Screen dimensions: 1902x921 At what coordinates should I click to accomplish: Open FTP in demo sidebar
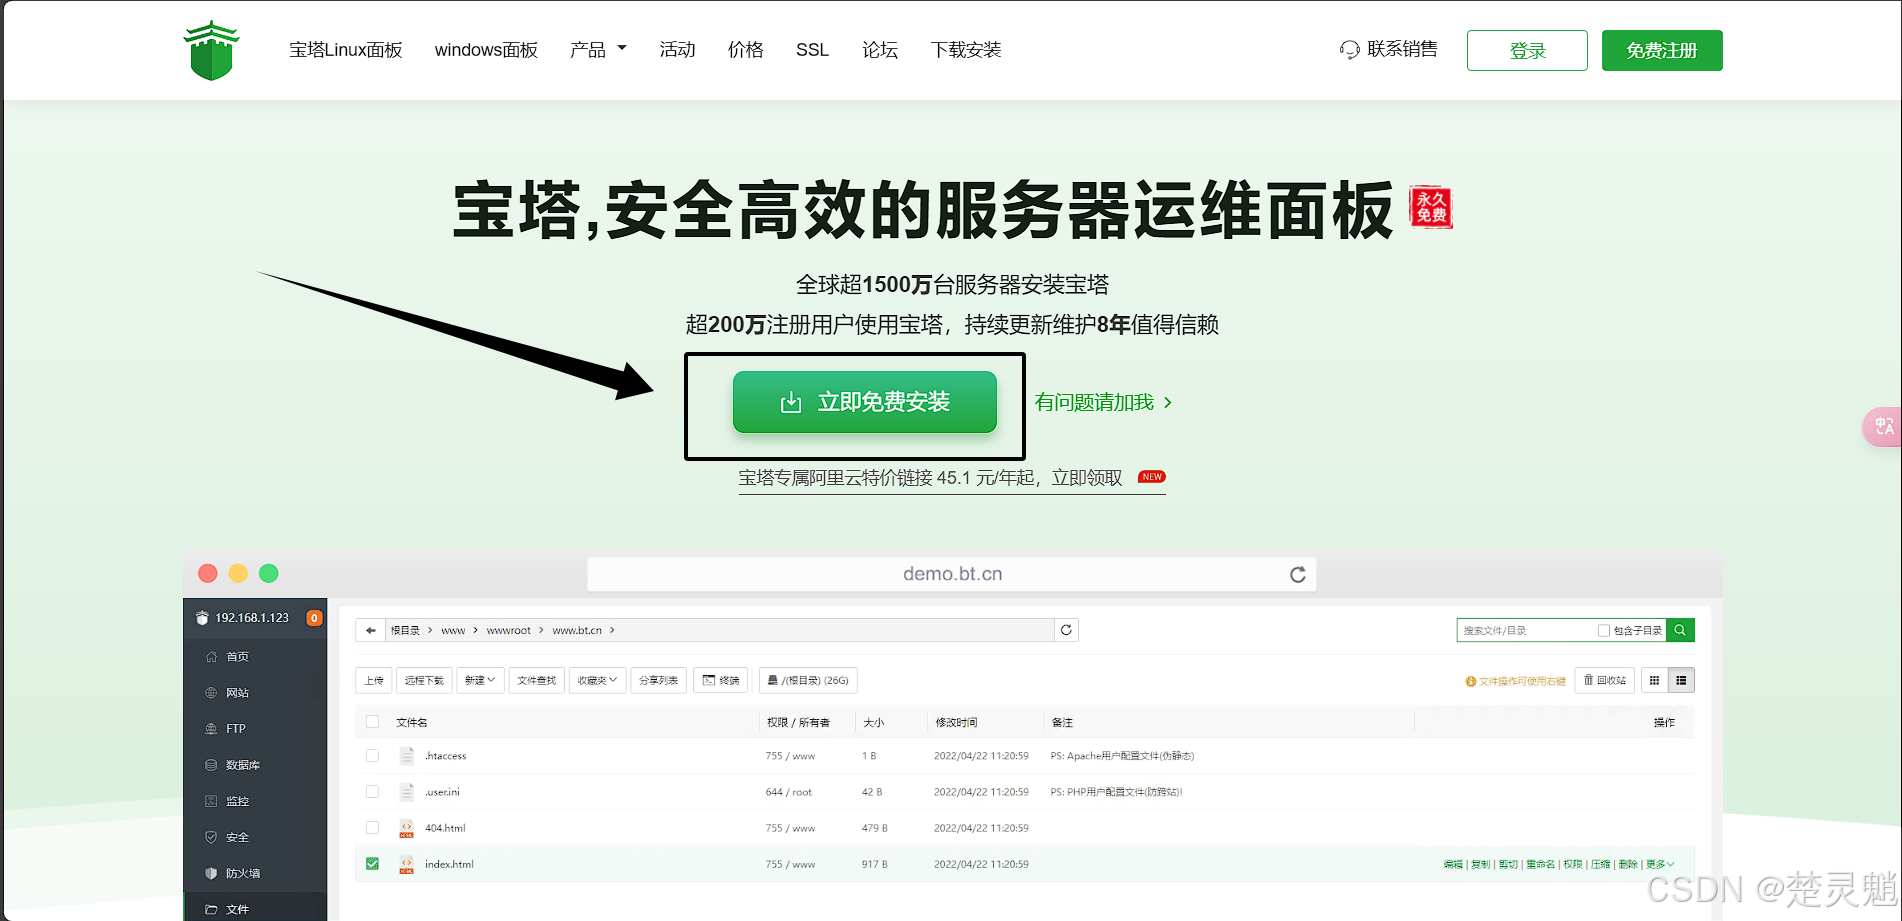236,729
